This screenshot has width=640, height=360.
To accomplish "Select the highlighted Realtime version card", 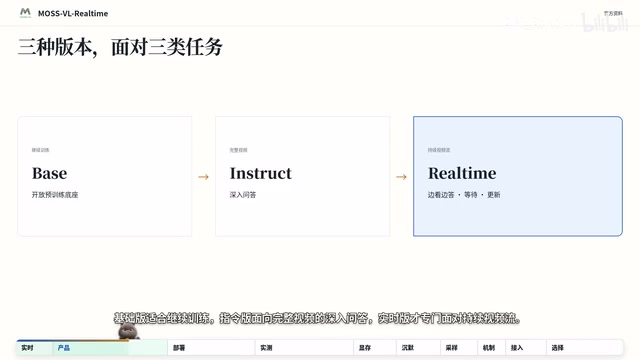I will point(518,176).
